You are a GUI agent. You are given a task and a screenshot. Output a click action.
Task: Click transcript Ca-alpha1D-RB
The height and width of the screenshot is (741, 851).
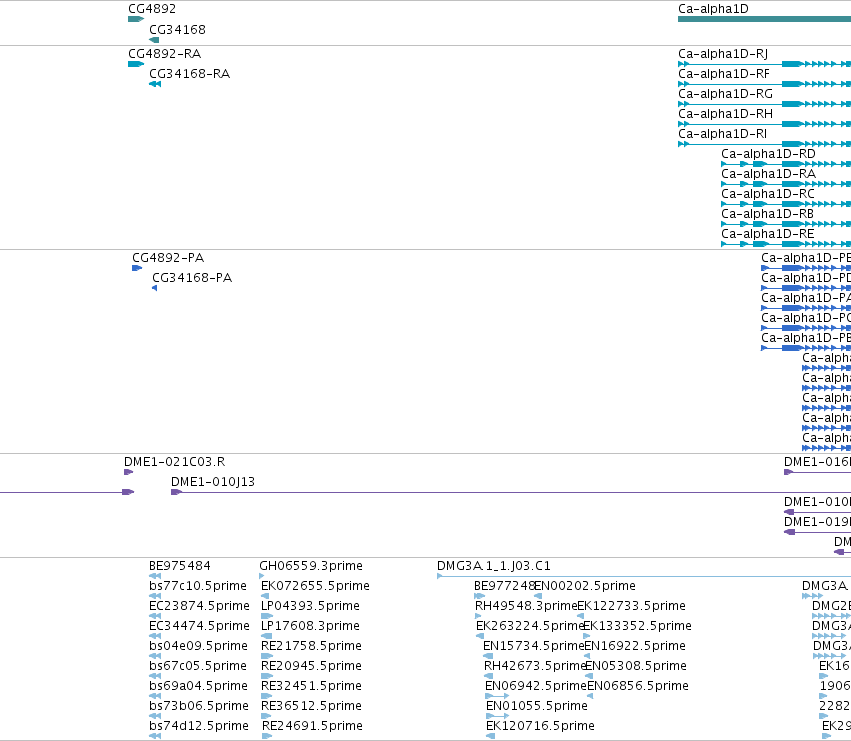tap(767, 214)
